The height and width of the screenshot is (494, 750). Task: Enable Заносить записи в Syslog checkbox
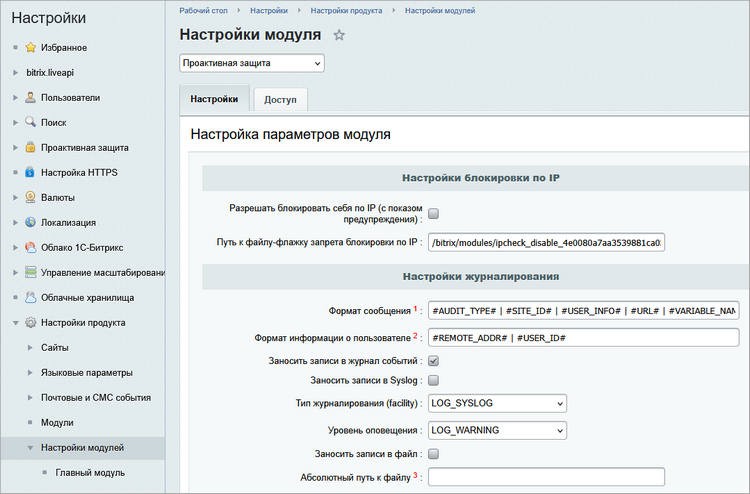pyautogui.click(x=434, y=380)
